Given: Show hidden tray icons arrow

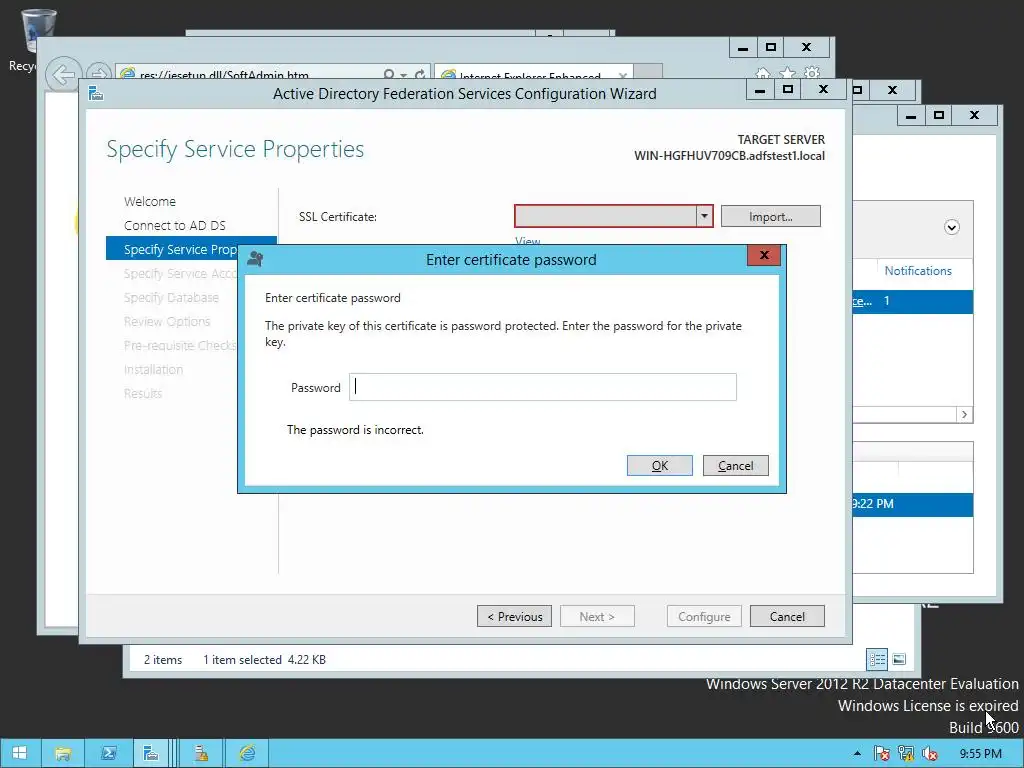Looking at the screenshot, I should [857, 754].
